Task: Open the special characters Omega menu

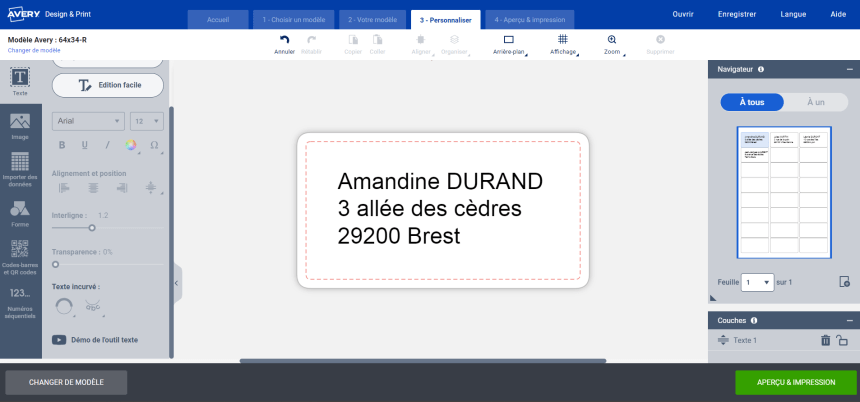Action: pos(155,145)
